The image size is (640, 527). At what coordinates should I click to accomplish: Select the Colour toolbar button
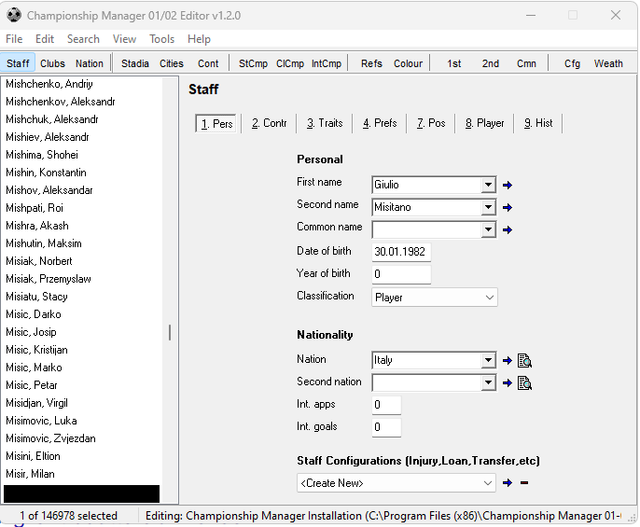(x=408, y=64)
